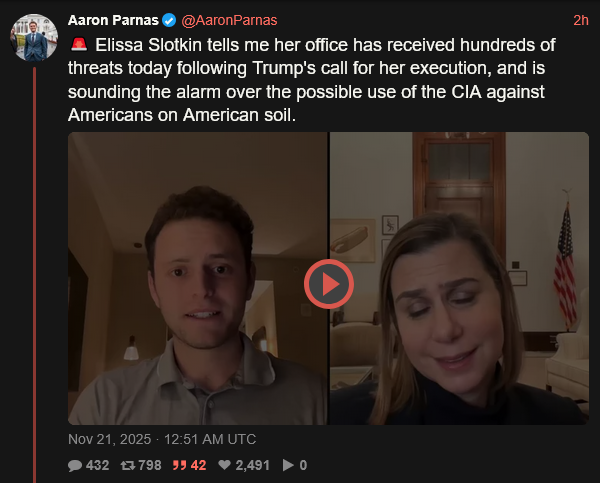
Task: Play the embedded interview video
Action: (x=329, y=284)
